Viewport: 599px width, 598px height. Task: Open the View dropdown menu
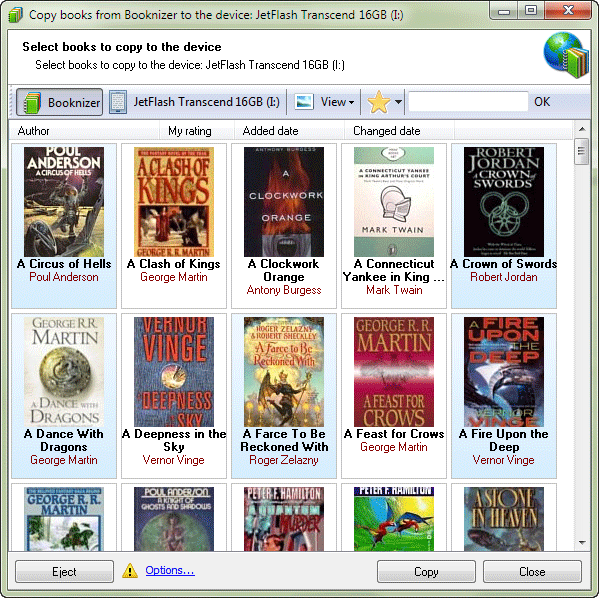pyautogui.click(x=337, y=102)
